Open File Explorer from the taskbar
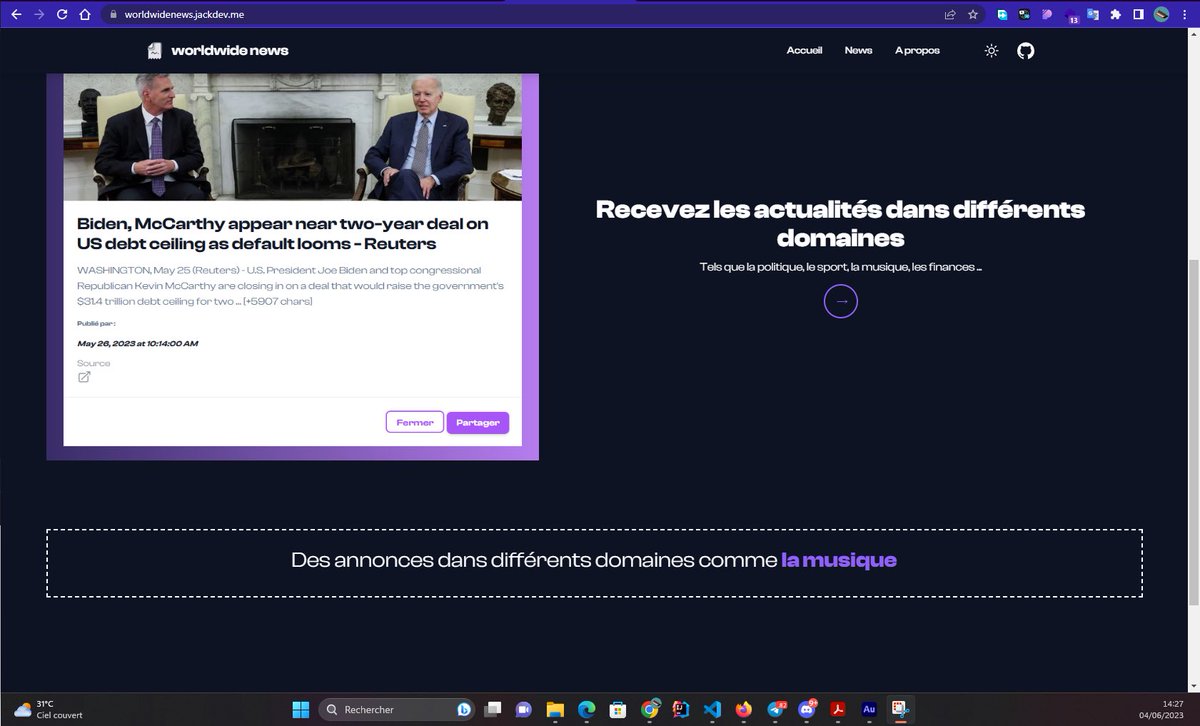 (x=555, y=710)
